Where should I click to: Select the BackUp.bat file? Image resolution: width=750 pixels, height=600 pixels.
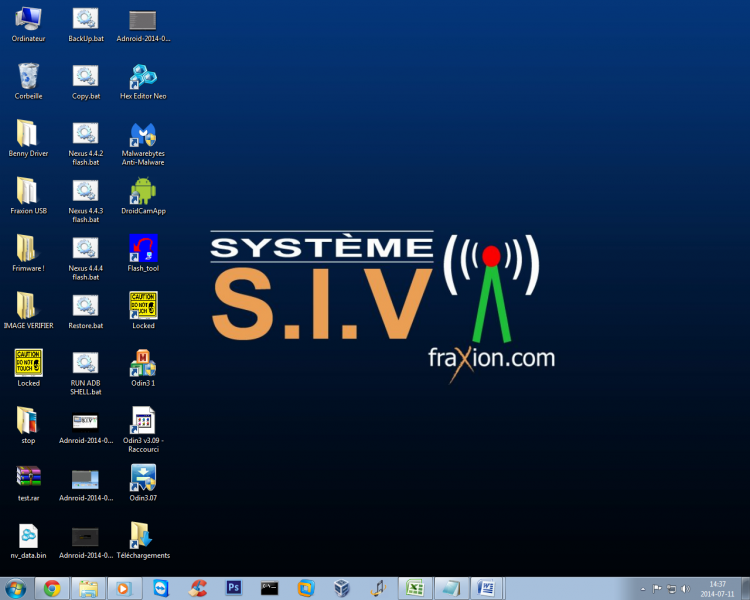coord(86,25)
